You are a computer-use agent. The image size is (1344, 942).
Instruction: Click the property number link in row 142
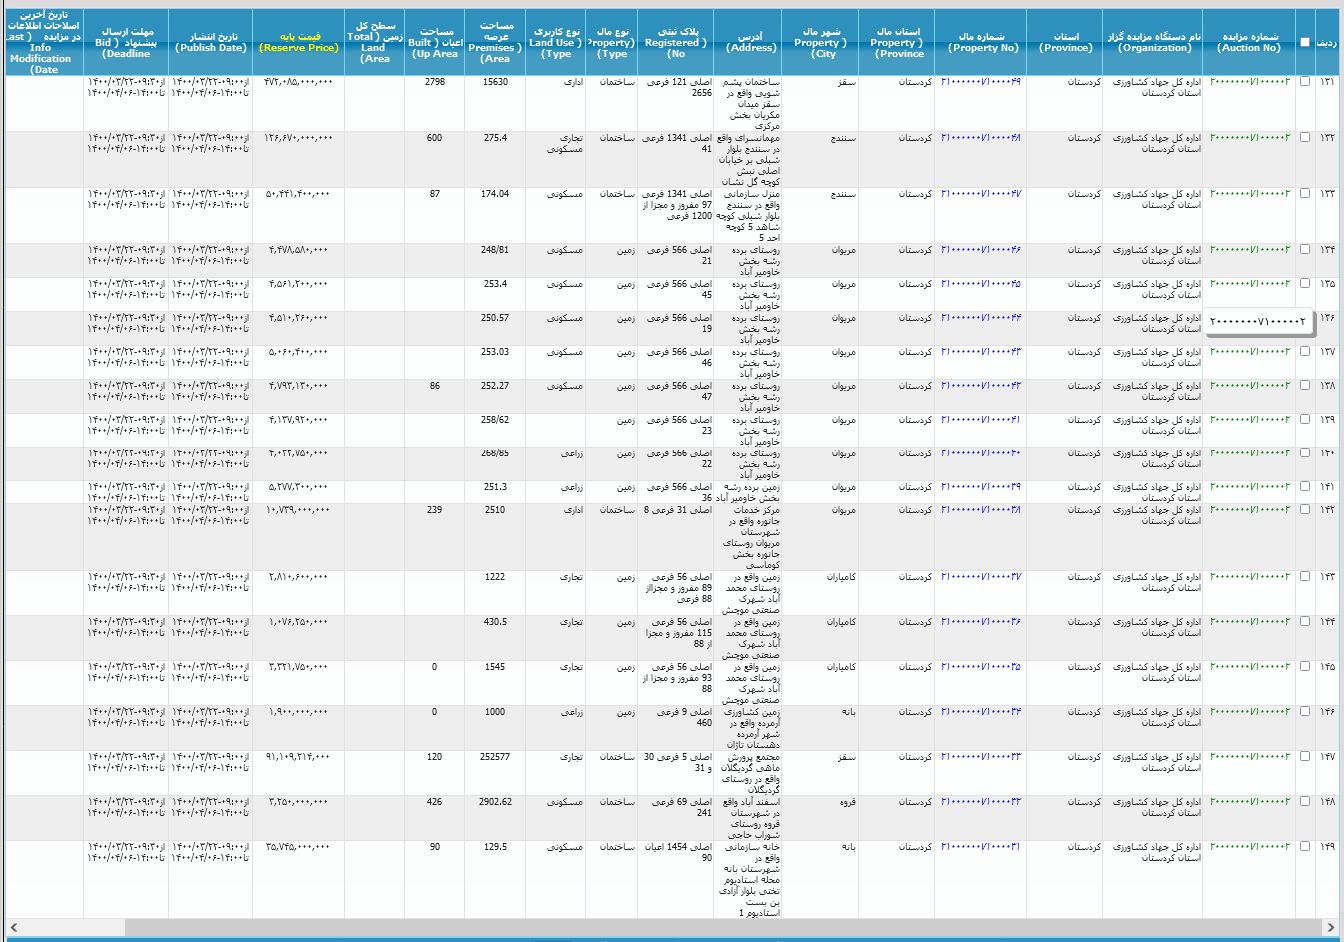(980, 510)
